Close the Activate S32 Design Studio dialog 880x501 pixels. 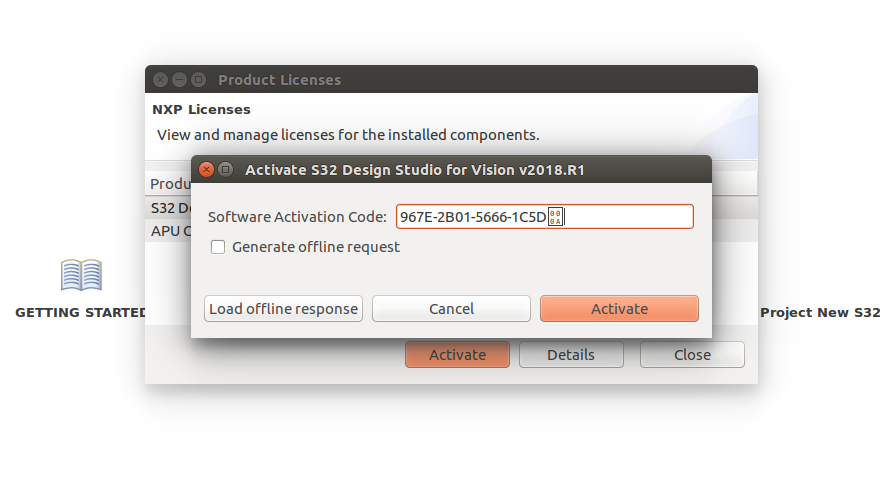(207, 169)
